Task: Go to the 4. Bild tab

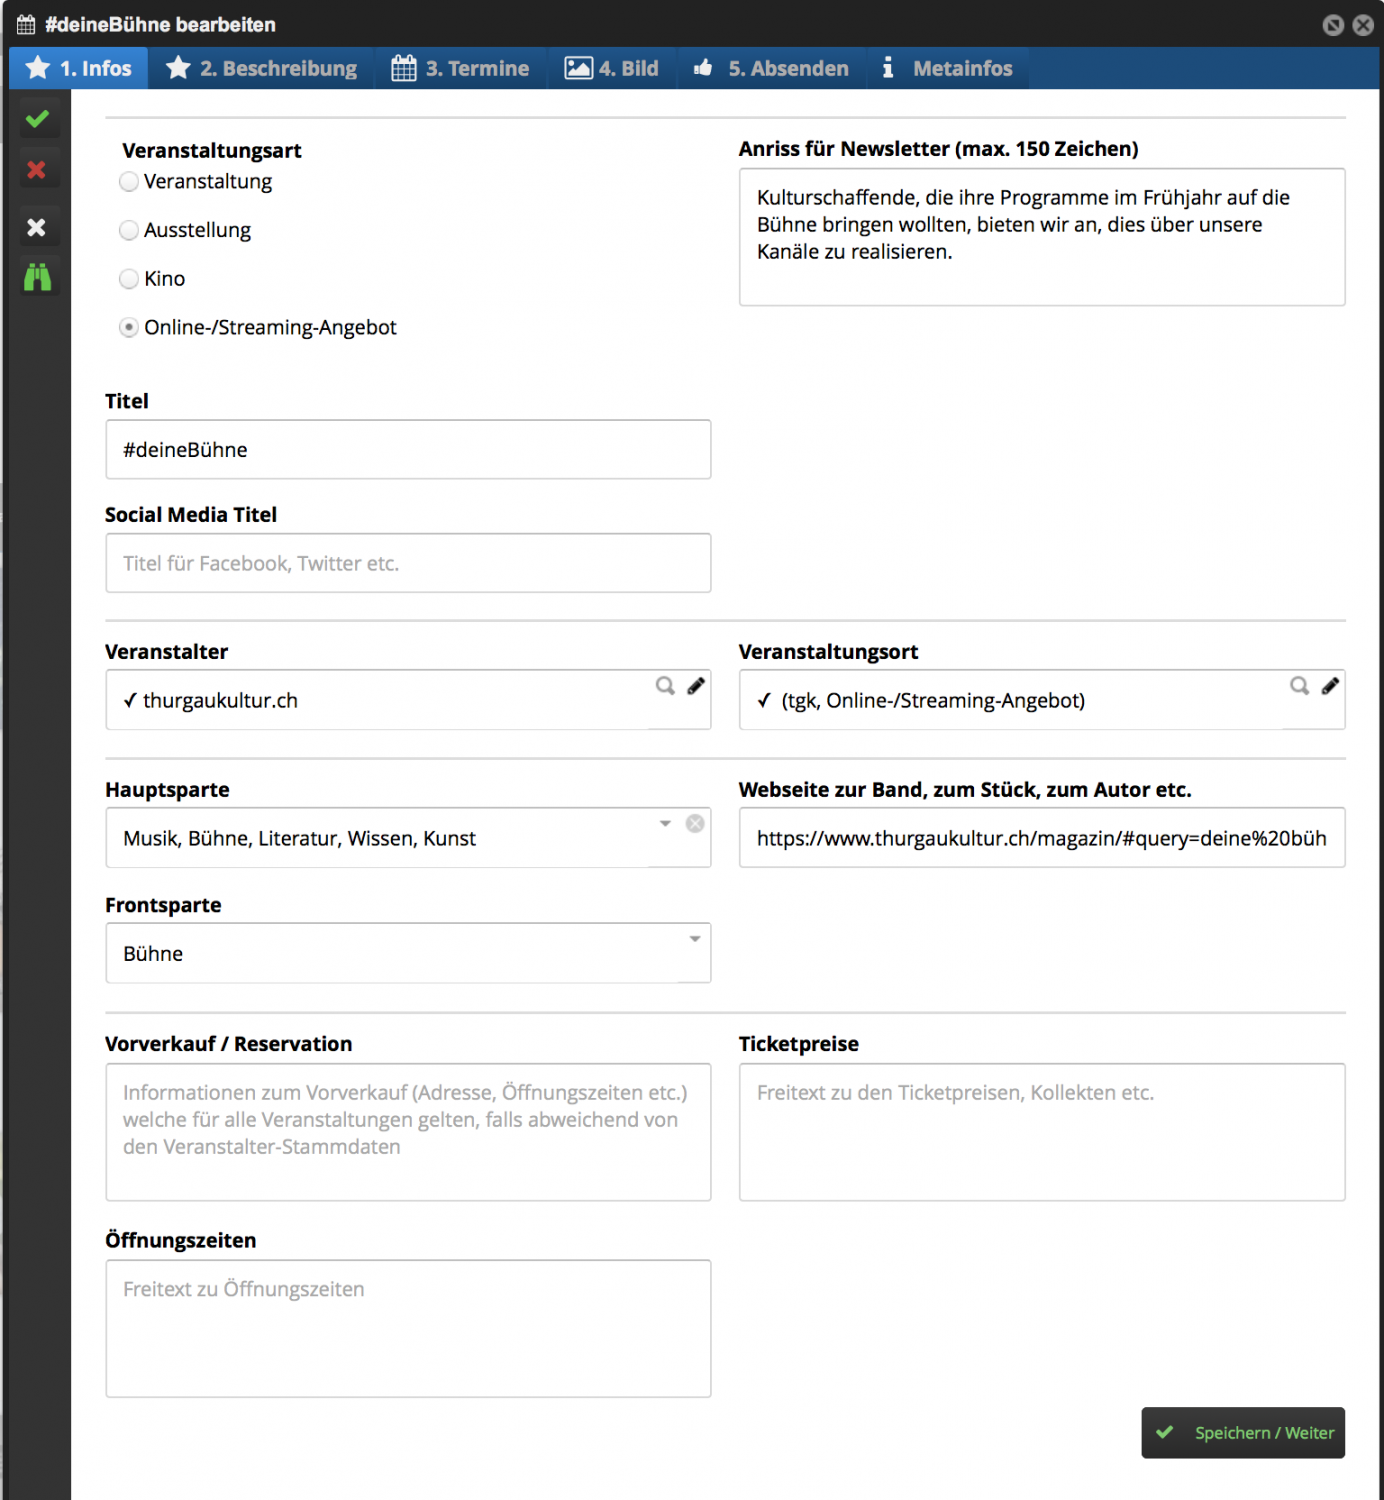Action: [x=612, y=68]
